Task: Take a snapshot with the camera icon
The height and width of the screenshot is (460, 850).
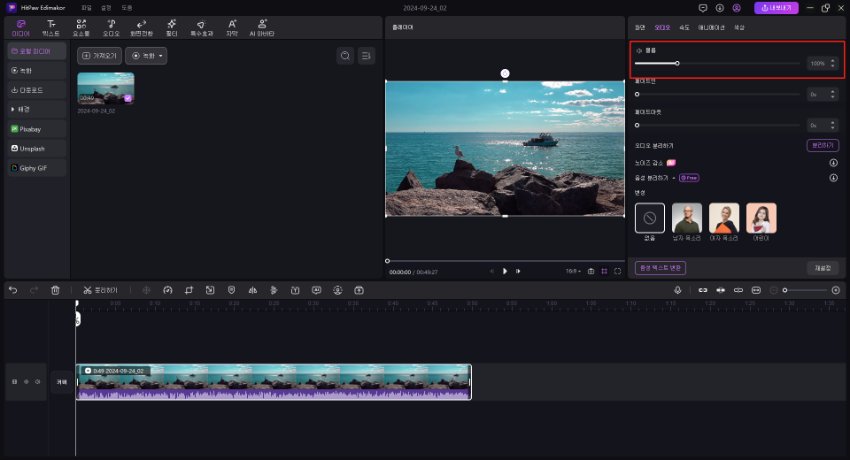Action: 591,271
